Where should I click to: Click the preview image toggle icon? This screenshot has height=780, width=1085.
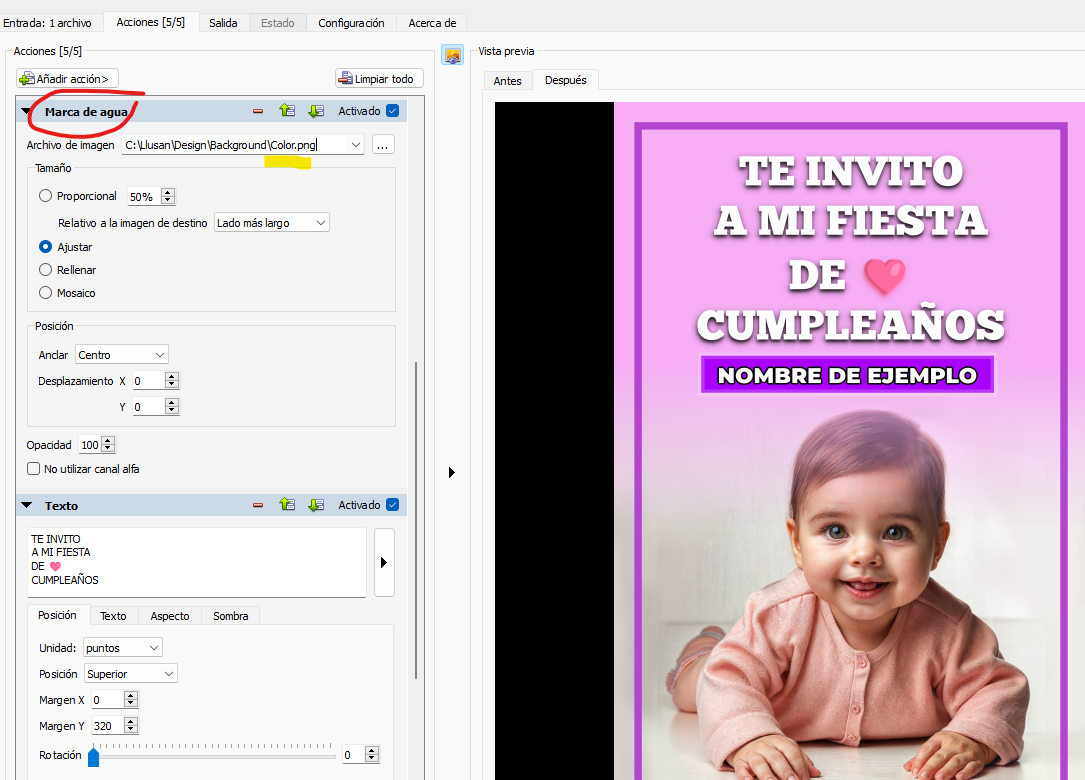pyautogui.click(x=453, y=56)
